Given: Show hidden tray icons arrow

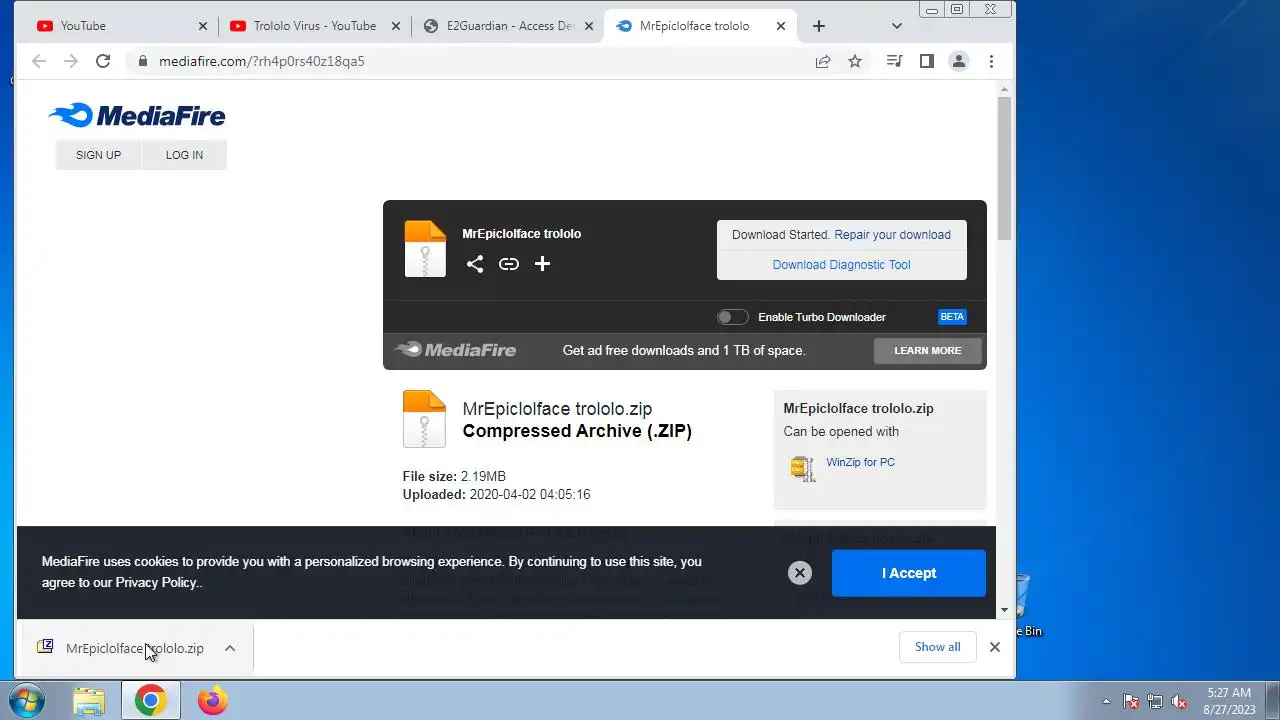Looking at the screenshot, I should point(1106,701).
